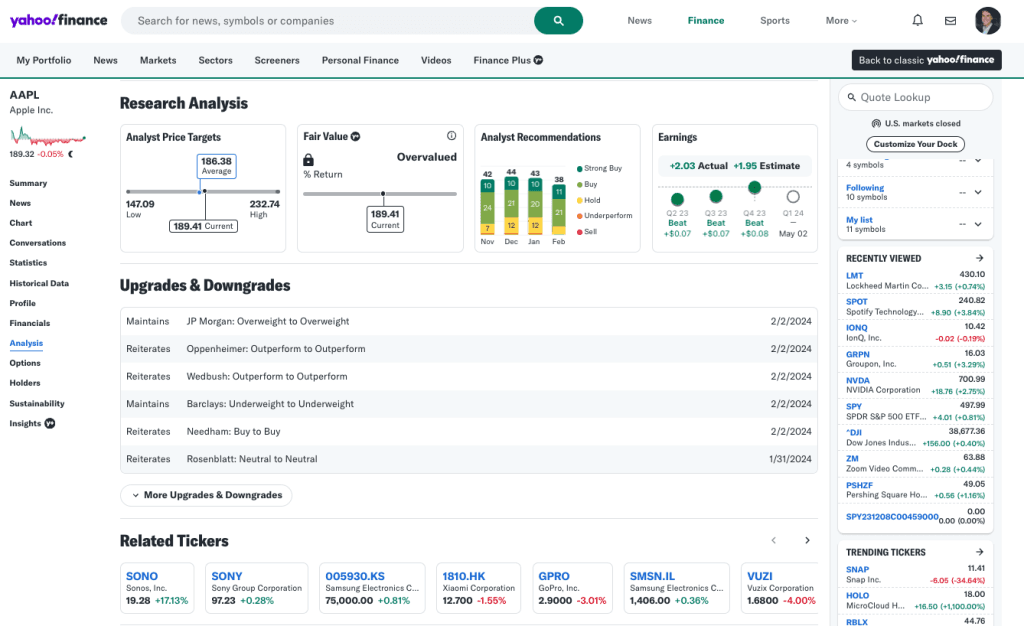Open the Options sidebar link
The height and width of the screenshot is (626, 1024).
25,363
